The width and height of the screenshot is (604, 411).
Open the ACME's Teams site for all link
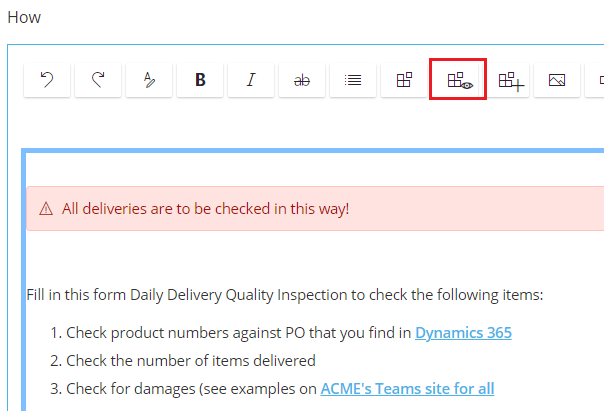[x=407, y=388]
